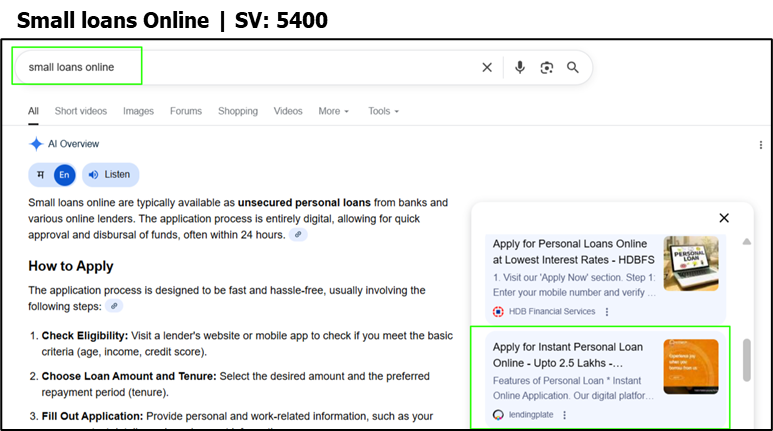This screenshot has height=431, width=773.
Task: Clear the search box text with X icon
Action: (x=487, y=68)
